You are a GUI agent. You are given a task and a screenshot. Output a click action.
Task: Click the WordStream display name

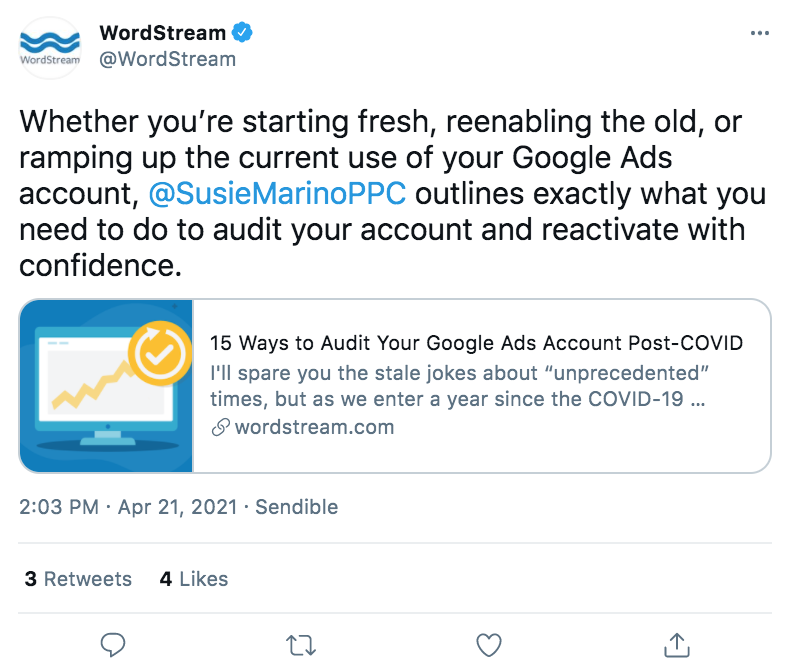[x=162, y=33]
